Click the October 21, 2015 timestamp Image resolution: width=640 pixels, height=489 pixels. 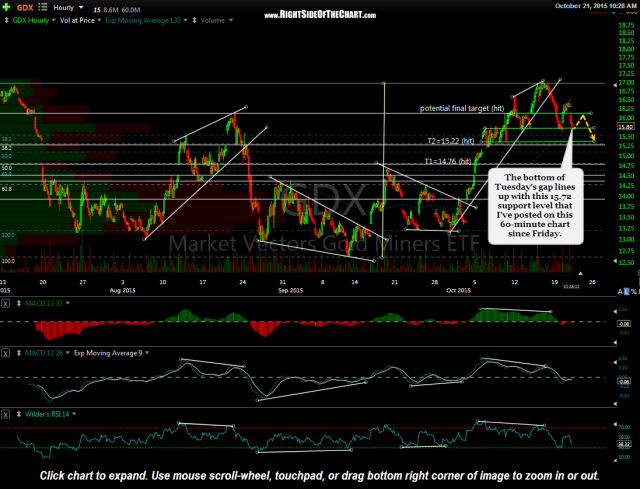coord(595,6)
